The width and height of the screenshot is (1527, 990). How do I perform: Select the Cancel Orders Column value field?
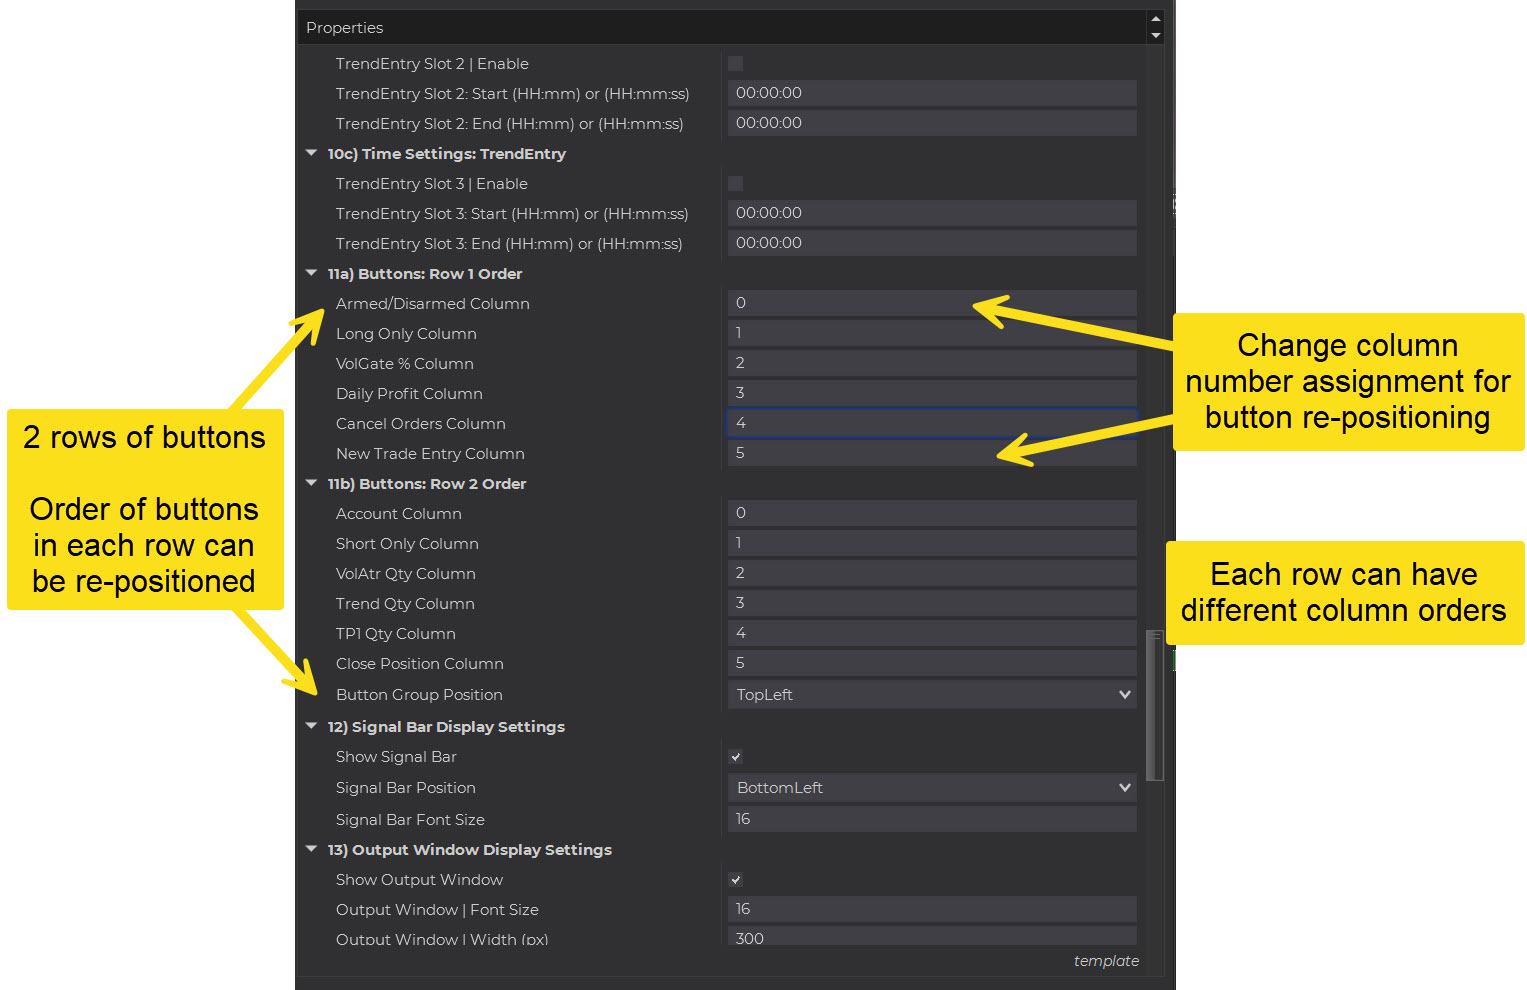[931, 423]
